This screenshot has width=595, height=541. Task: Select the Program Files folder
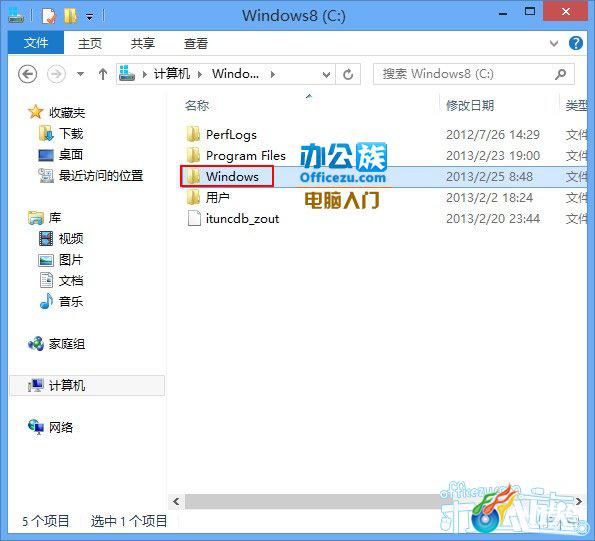[x=246, y=156]
